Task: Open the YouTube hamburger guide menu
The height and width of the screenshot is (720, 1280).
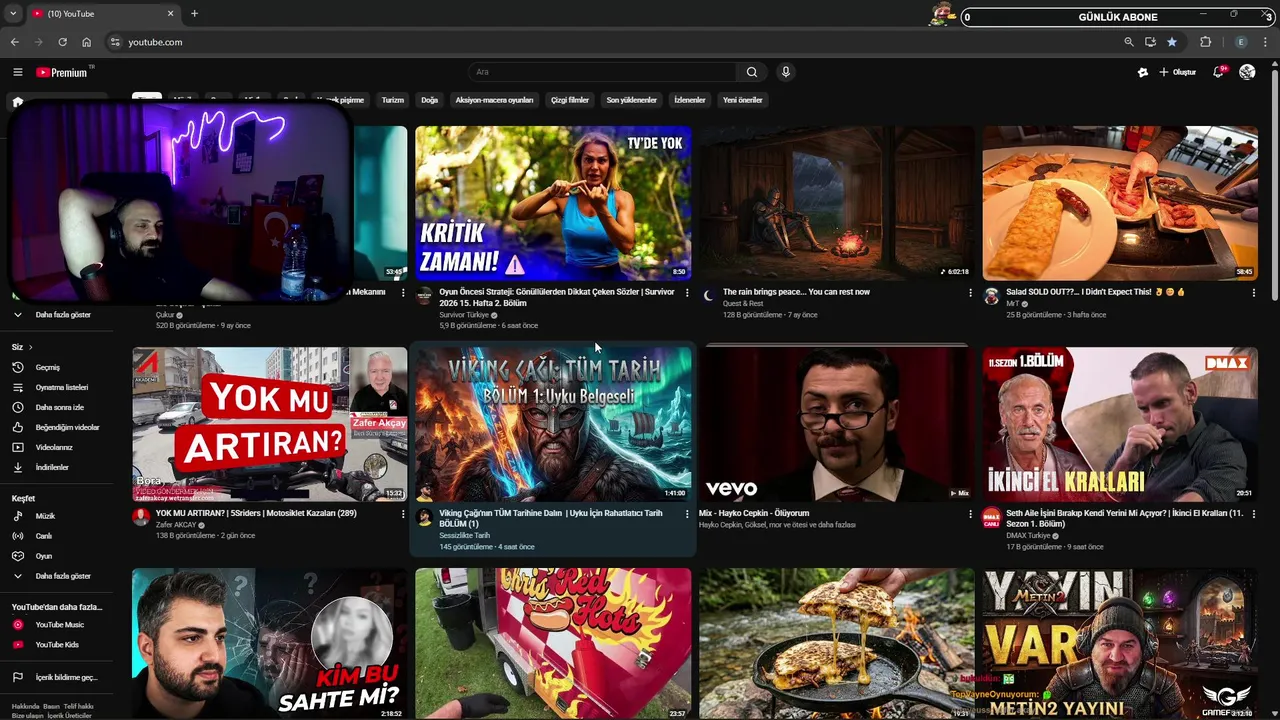Action: coord(17,72)
